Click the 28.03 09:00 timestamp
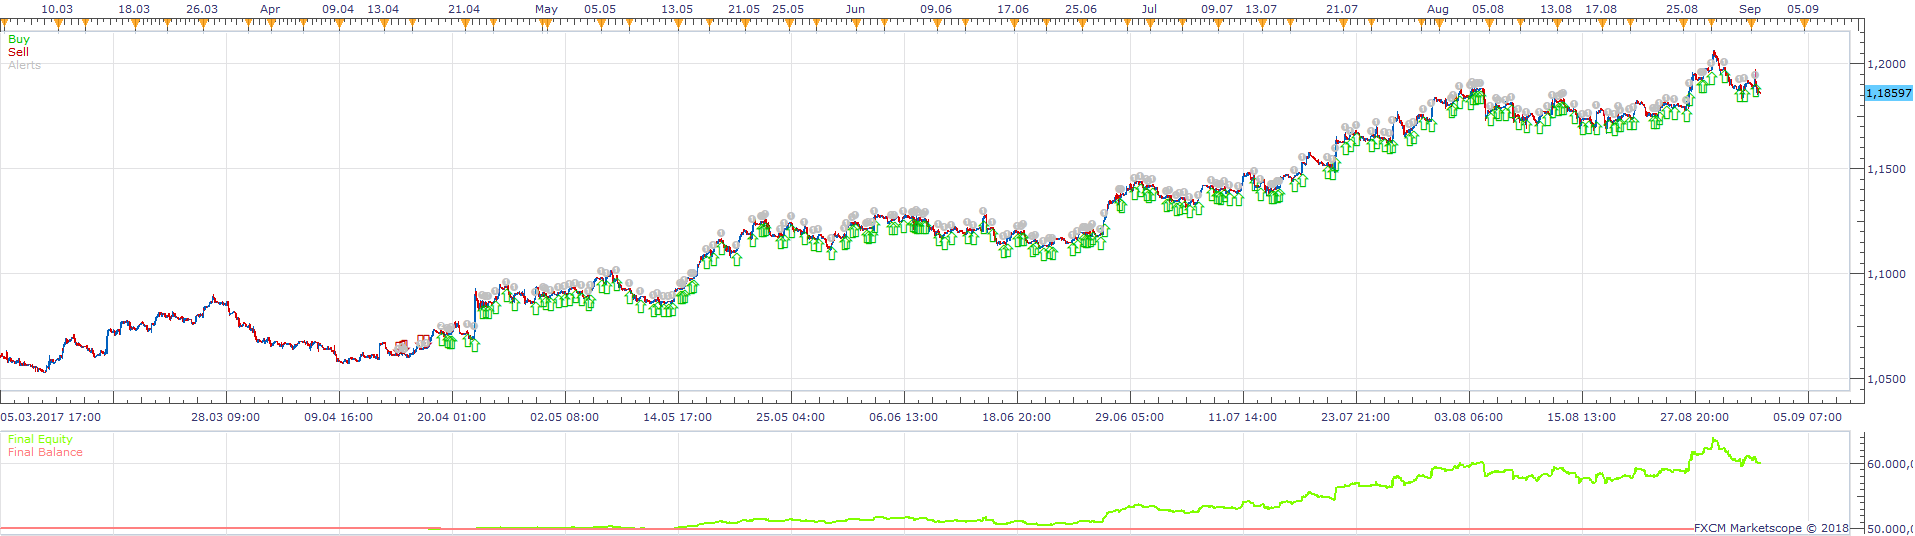 click(x=226, y=417)
